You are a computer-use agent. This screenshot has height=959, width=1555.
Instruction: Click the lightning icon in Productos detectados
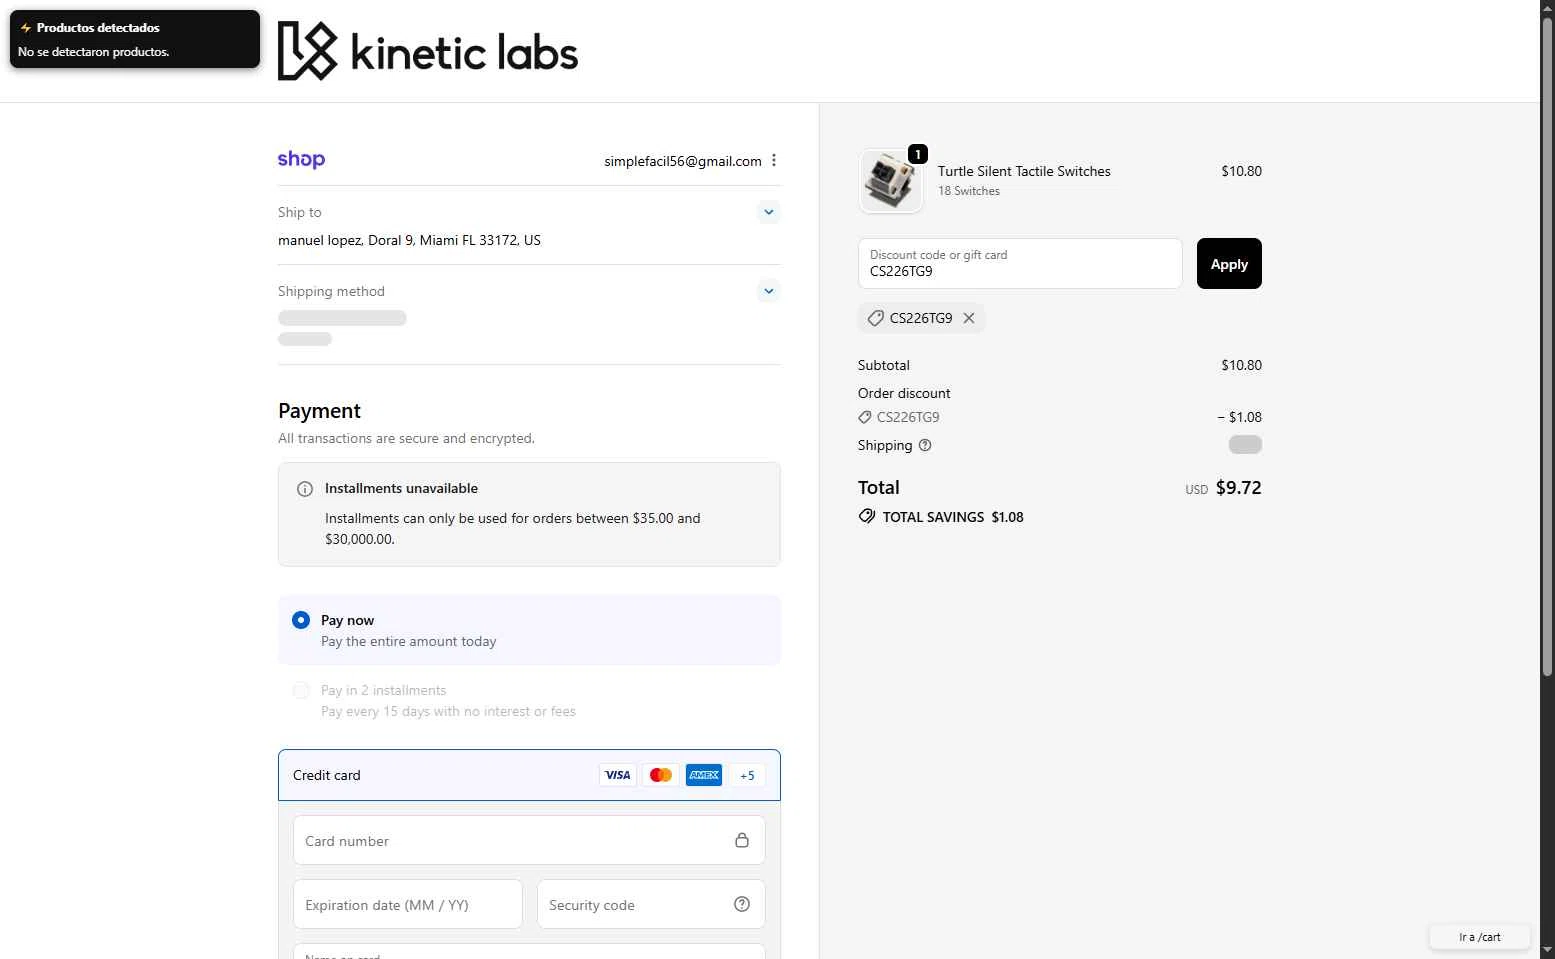point(26,28)
